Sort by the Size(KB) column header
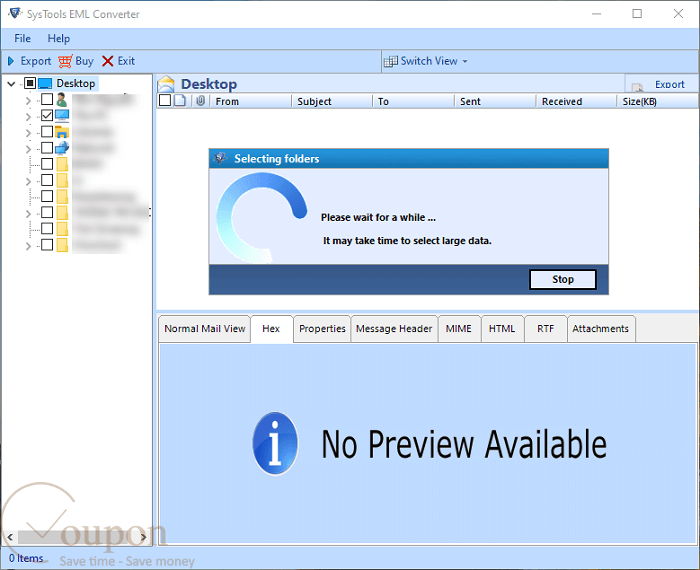700x570 pixels. (x=657, y=101)
